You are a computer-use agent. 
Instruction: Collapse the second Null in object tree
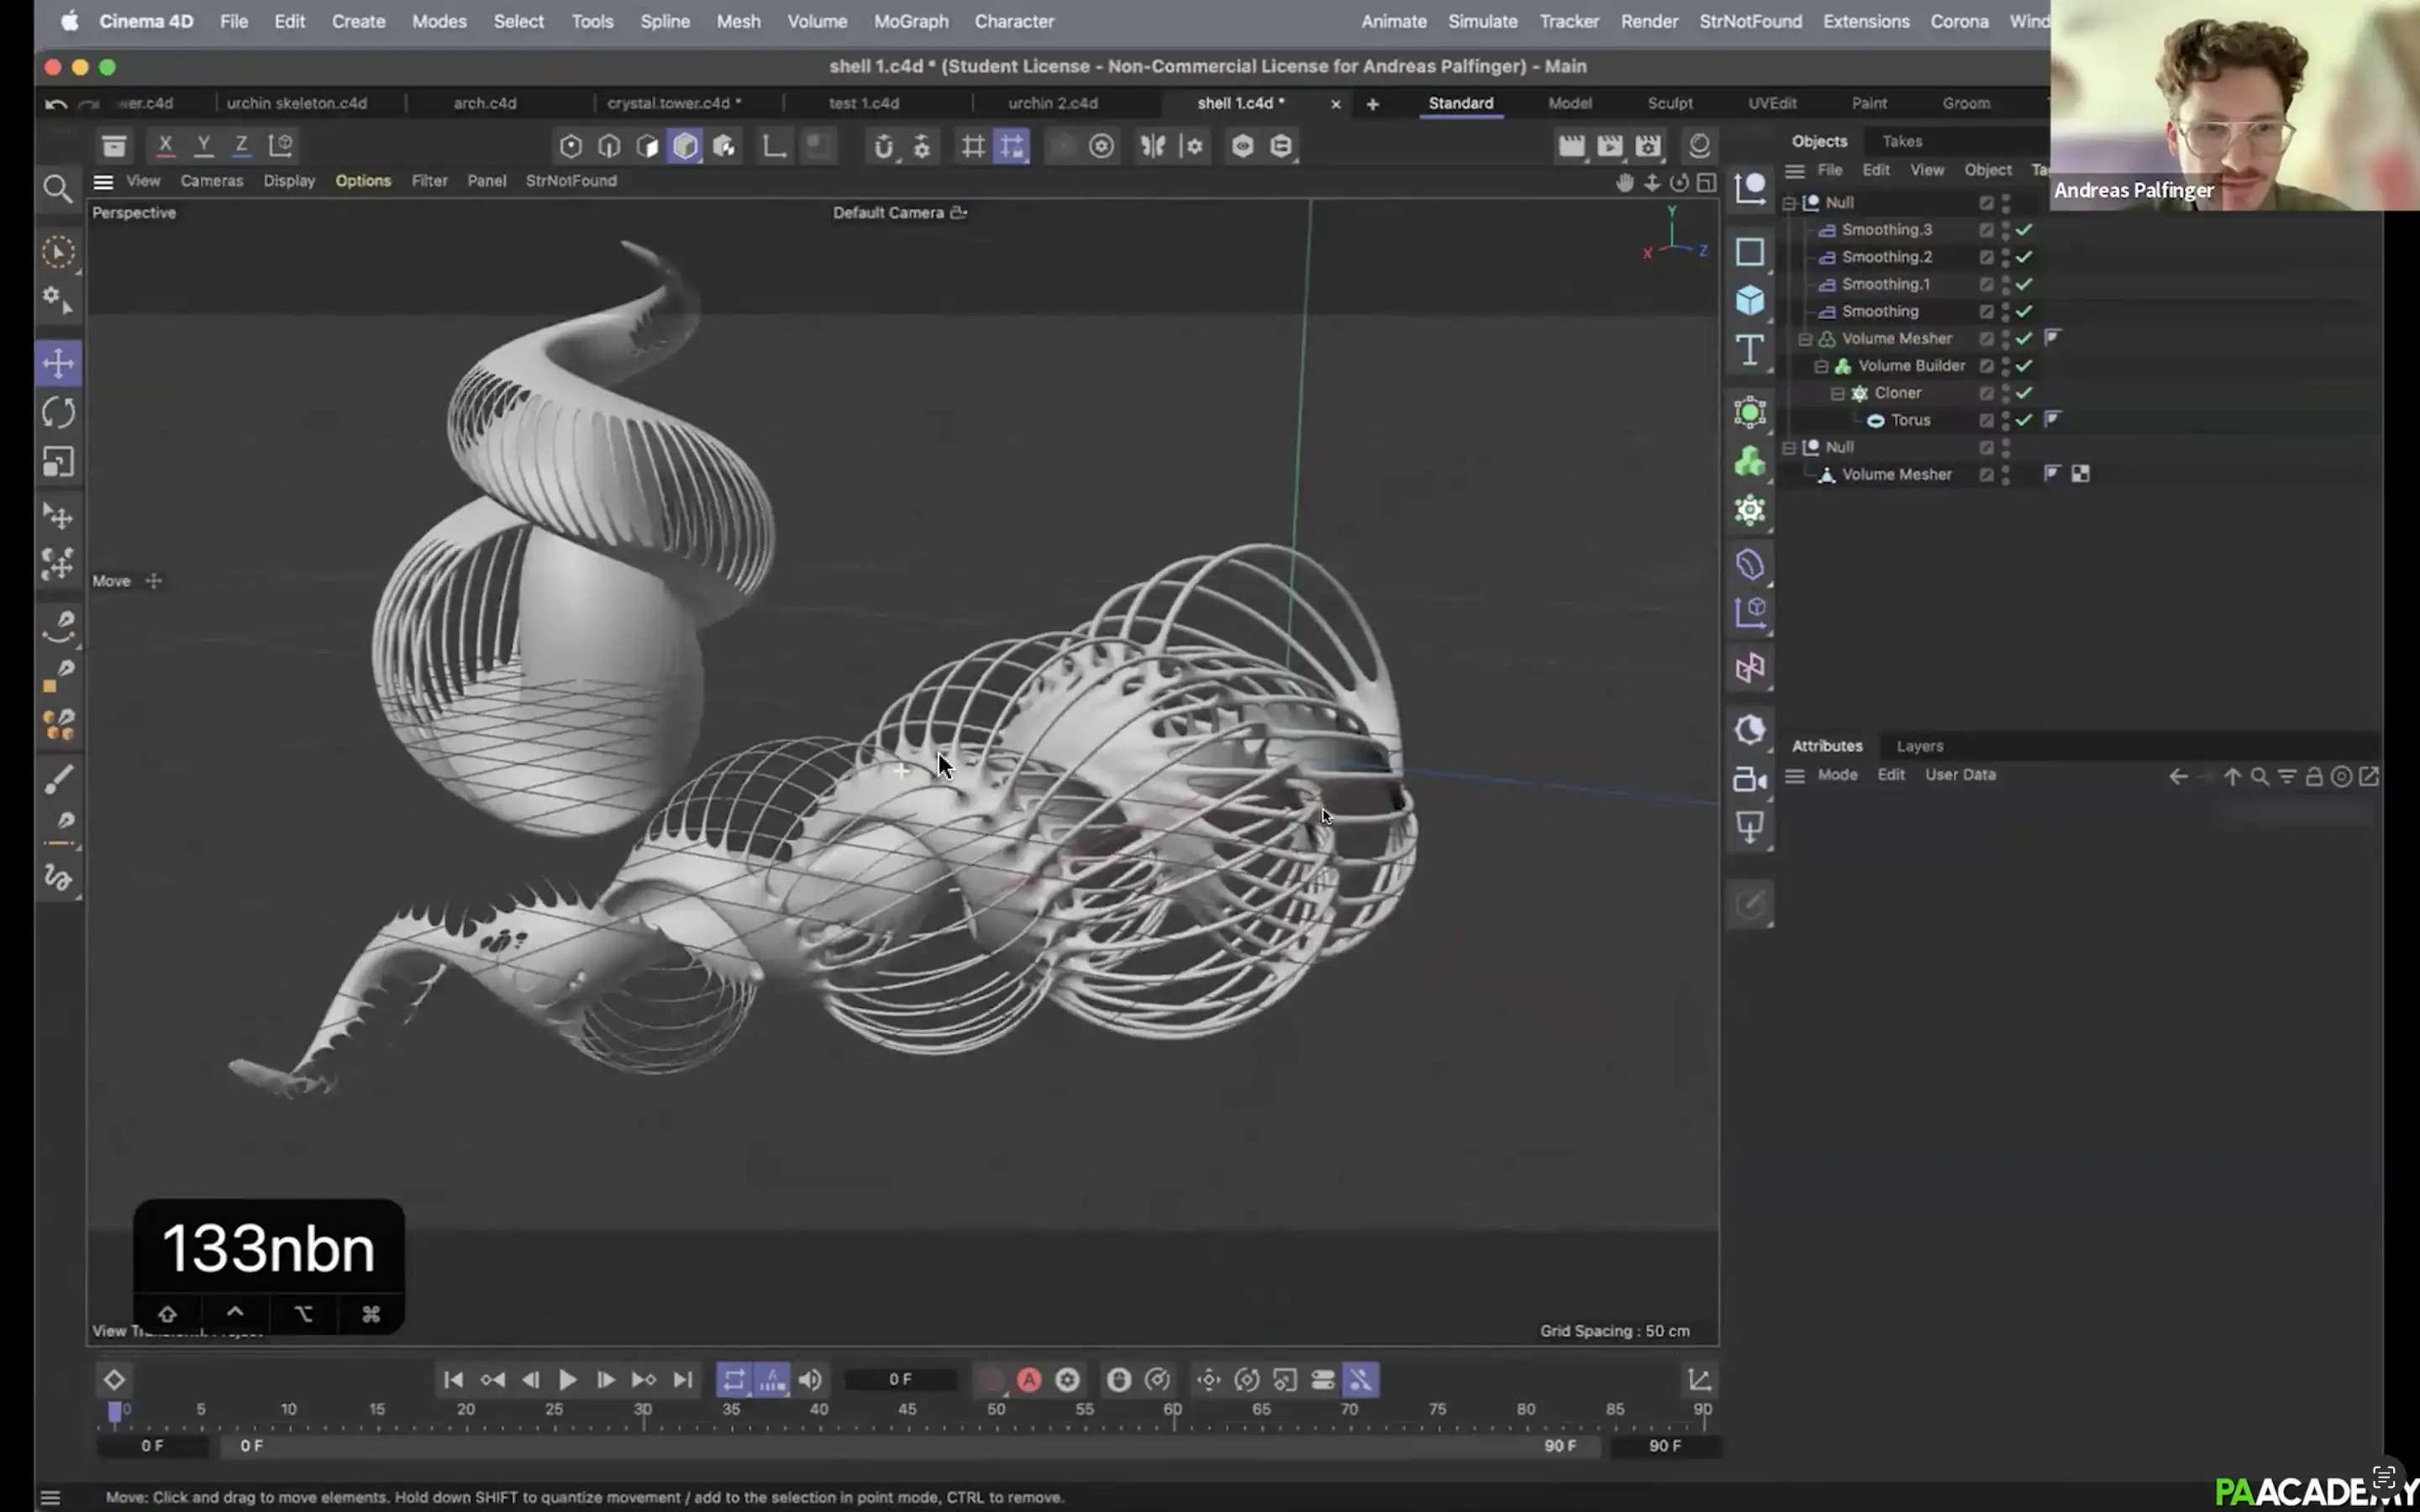(1789, 448)
